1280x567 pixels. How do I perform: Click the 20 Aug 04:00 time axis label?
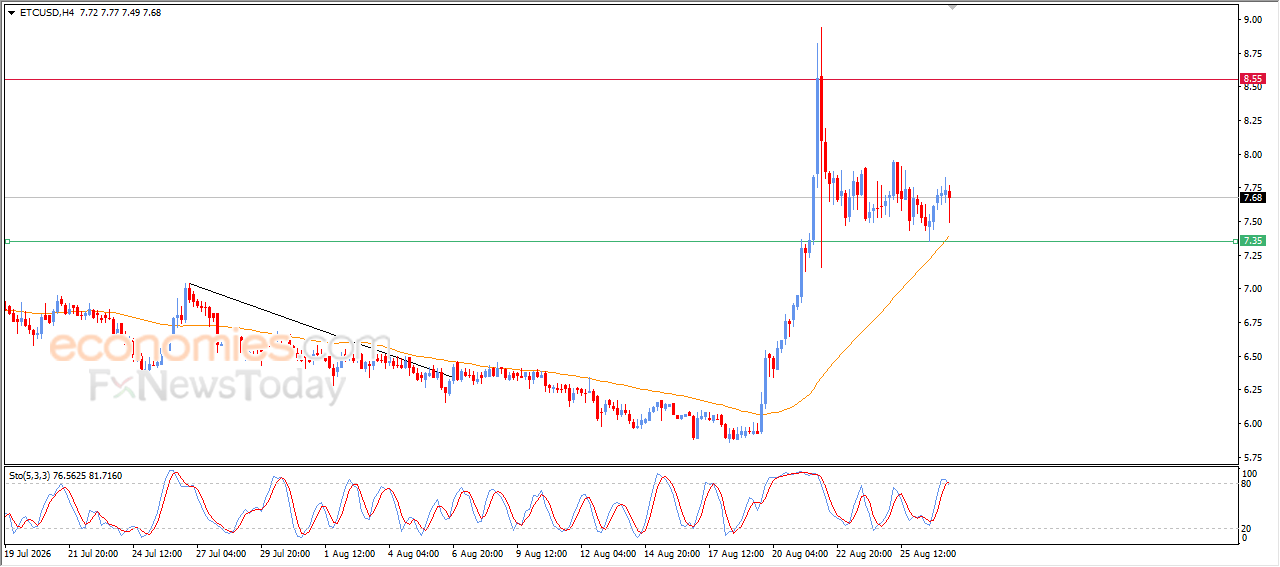799,552
